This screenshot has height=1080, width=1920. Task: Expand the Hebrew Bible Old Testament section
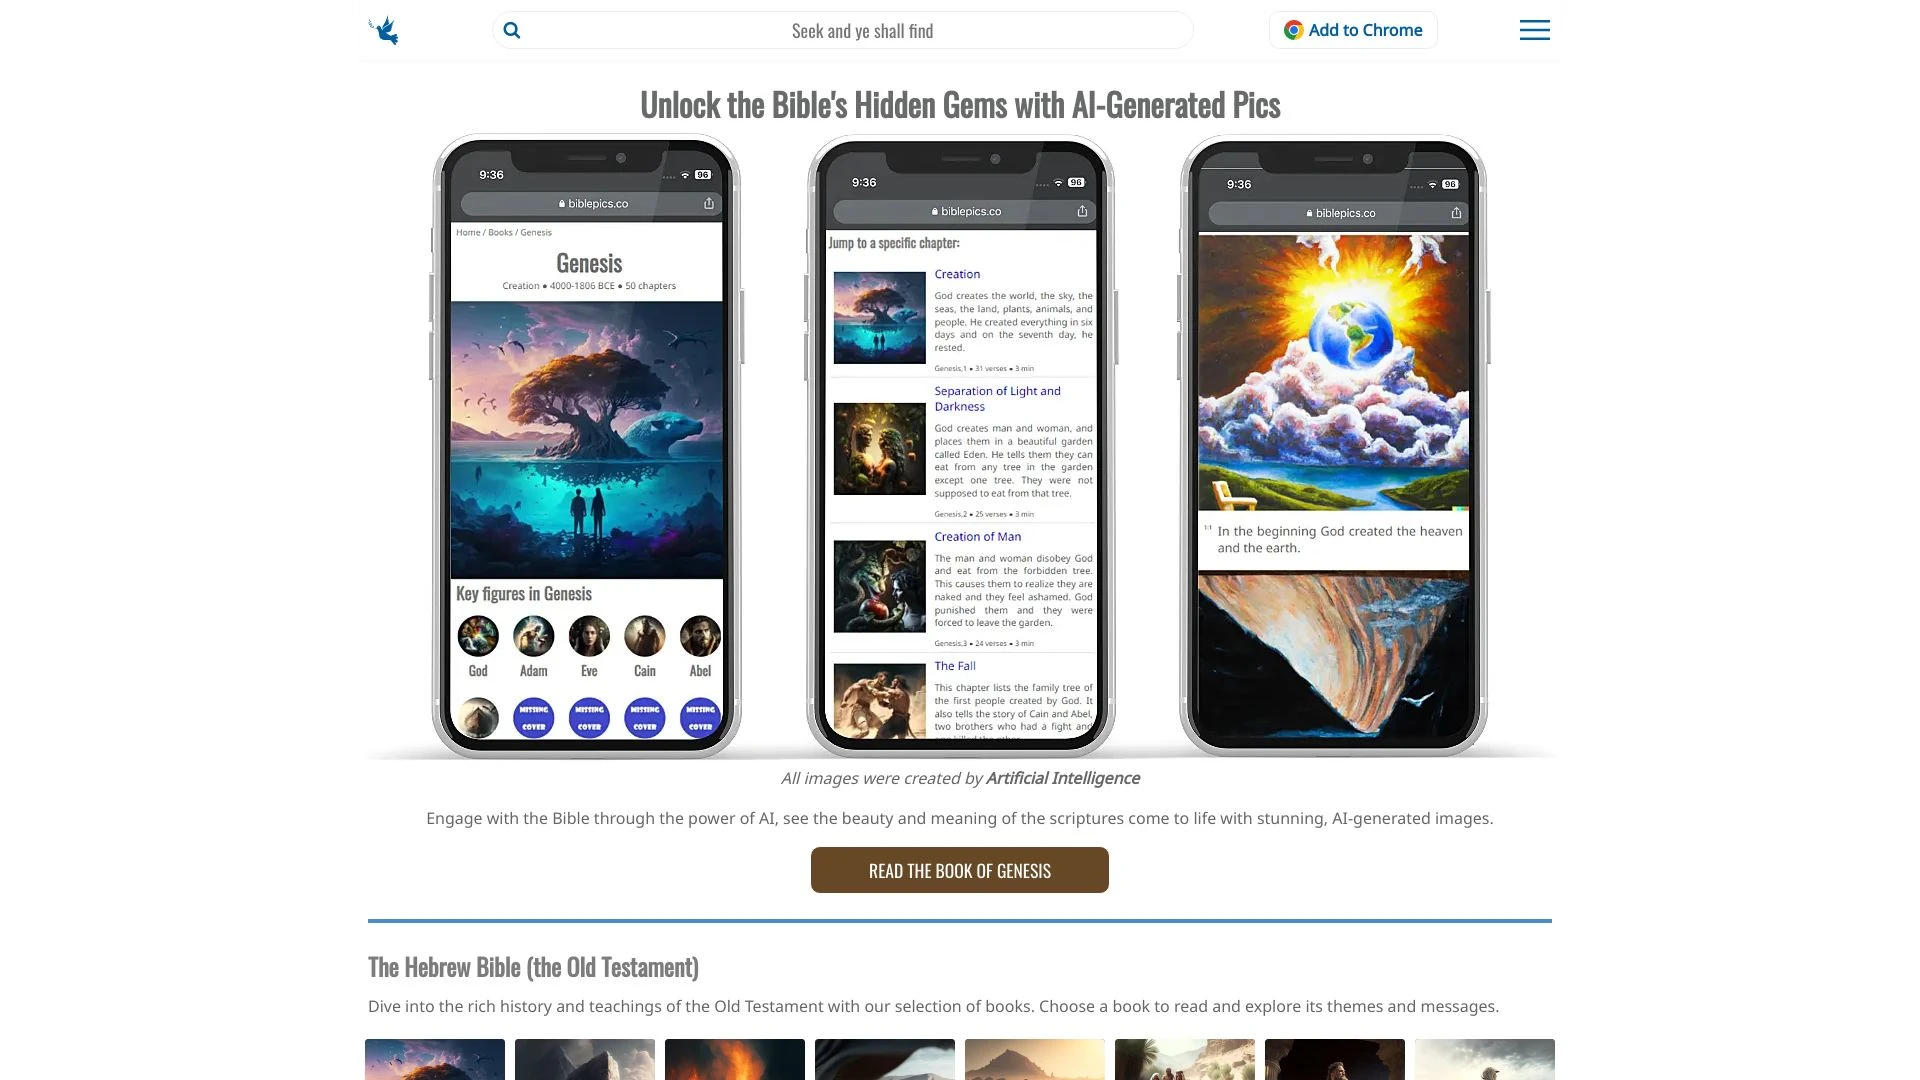click(533, 965)
